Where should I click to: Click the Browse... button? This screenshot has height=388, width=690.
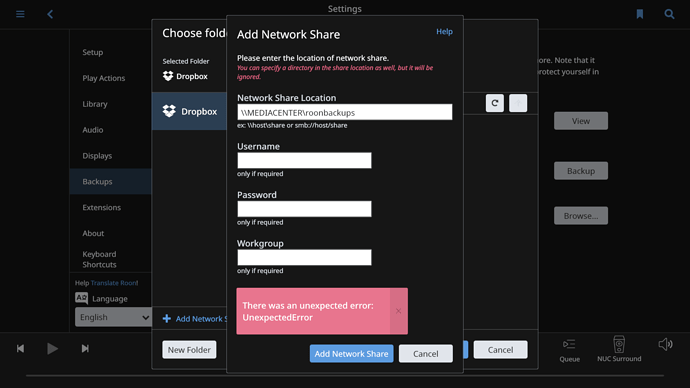click(x=581, y=216)
